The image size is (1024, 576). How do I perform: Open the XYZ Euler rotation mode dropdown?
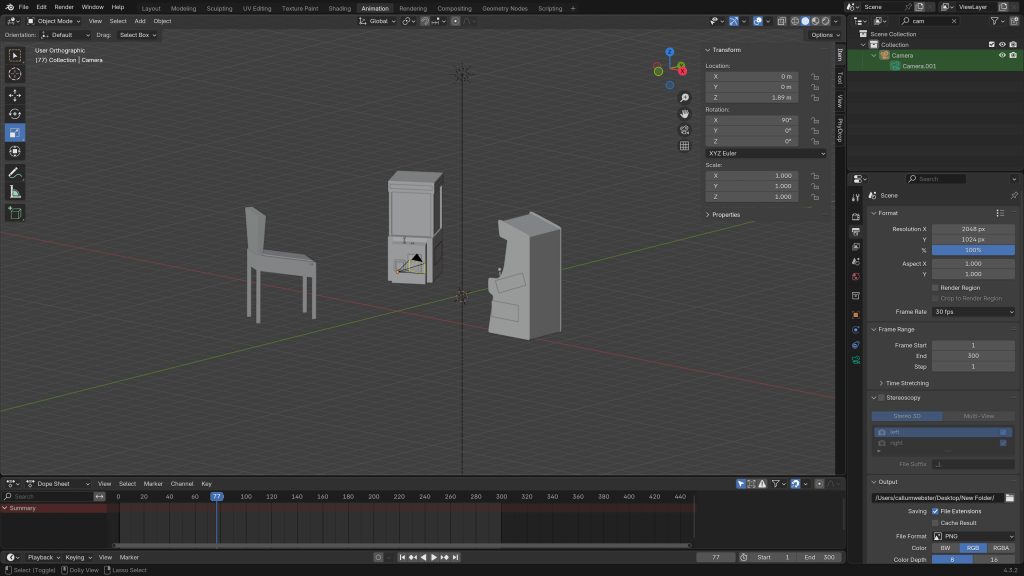[x=766, y=153]
